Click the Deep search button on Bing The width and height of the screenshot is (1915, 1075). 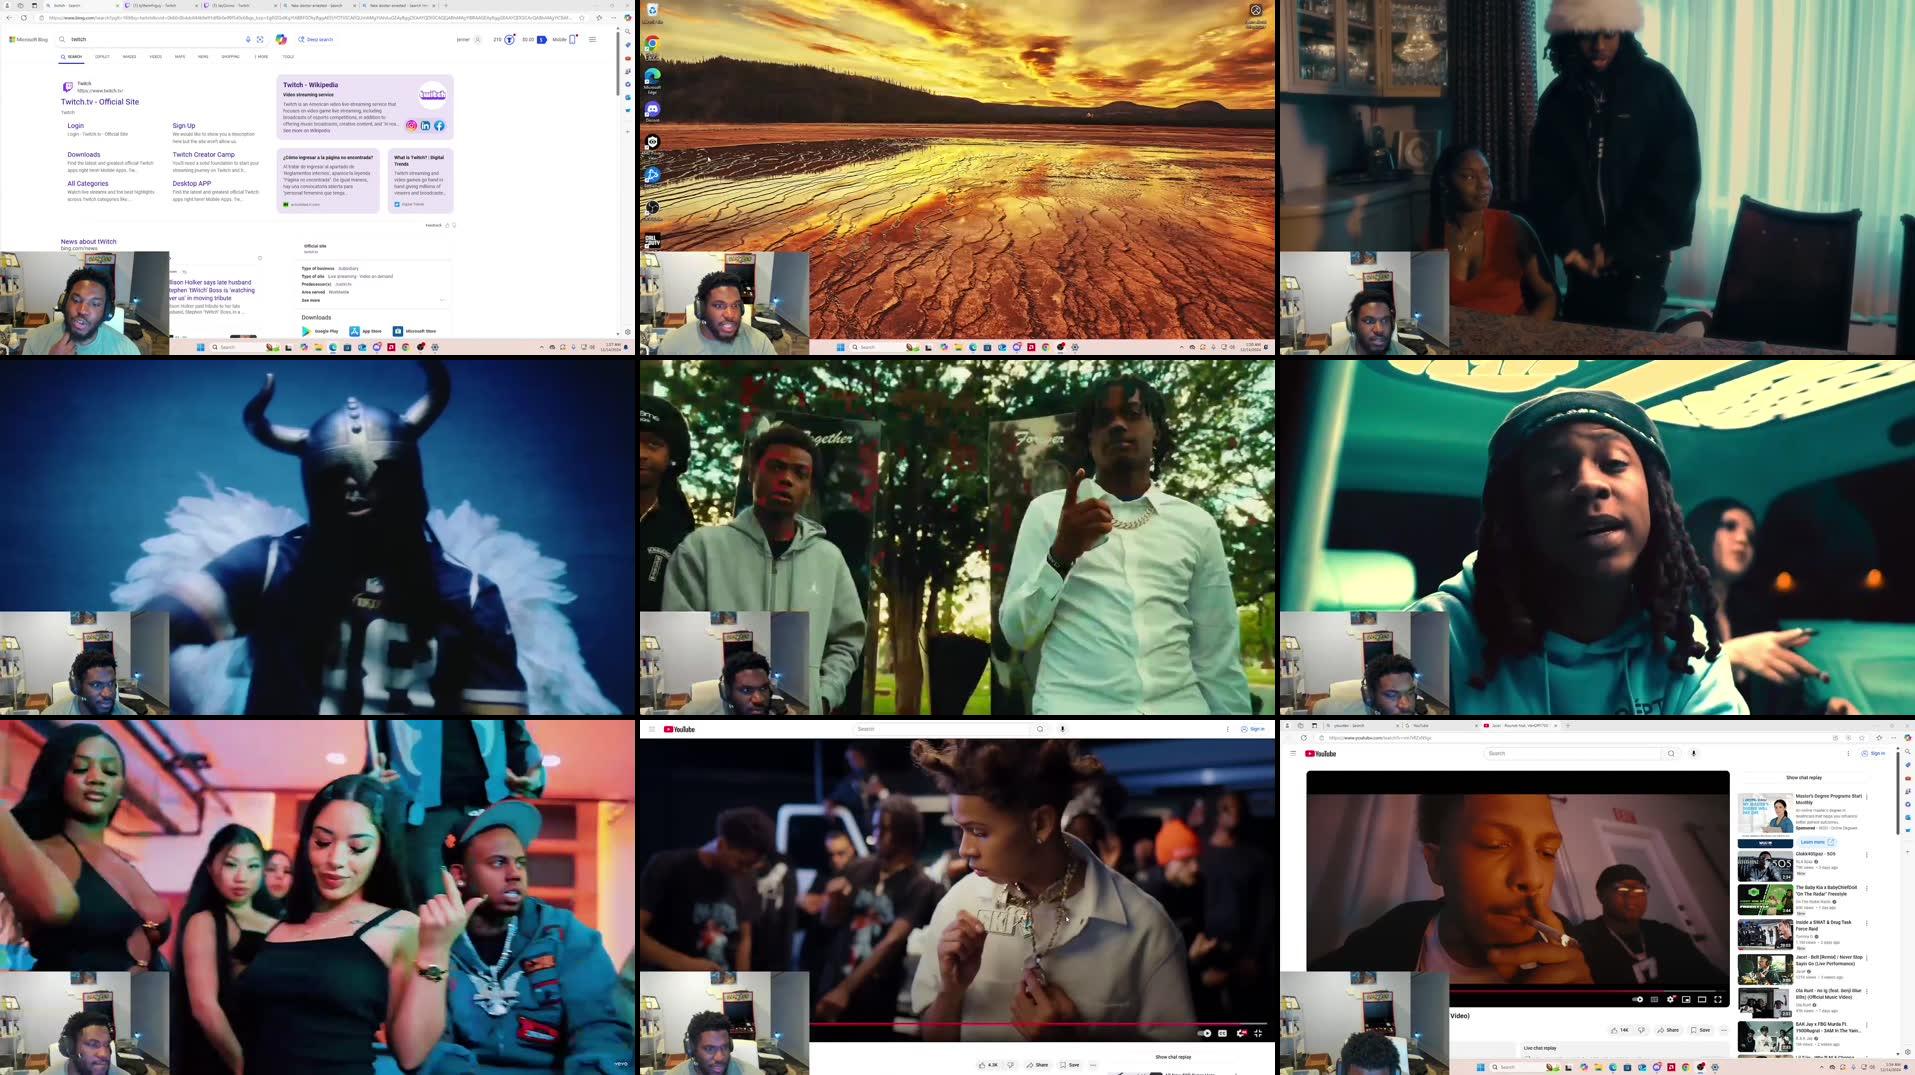(317, 39)
